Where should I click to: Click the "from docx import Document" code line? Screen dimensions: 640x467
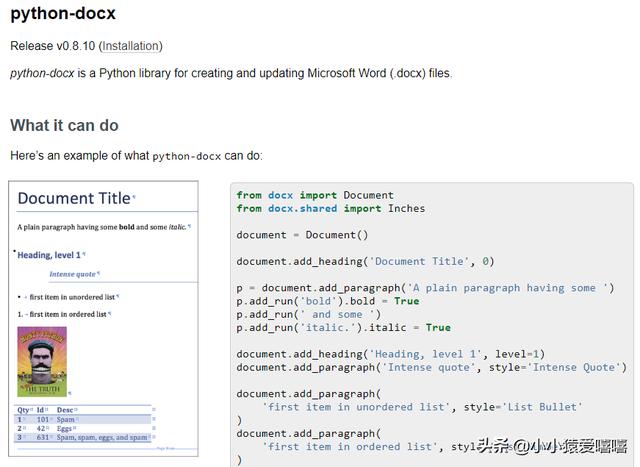point(315,195)
